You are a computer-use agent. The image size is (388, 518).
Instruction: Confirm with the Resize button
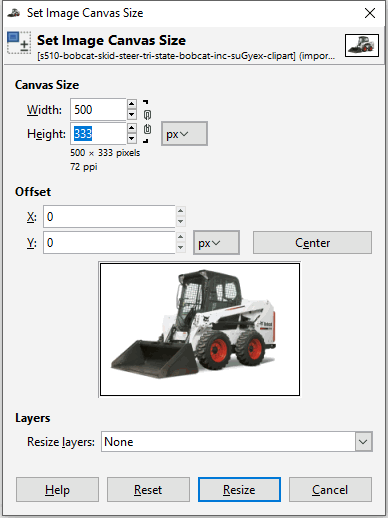pos(239,489)
